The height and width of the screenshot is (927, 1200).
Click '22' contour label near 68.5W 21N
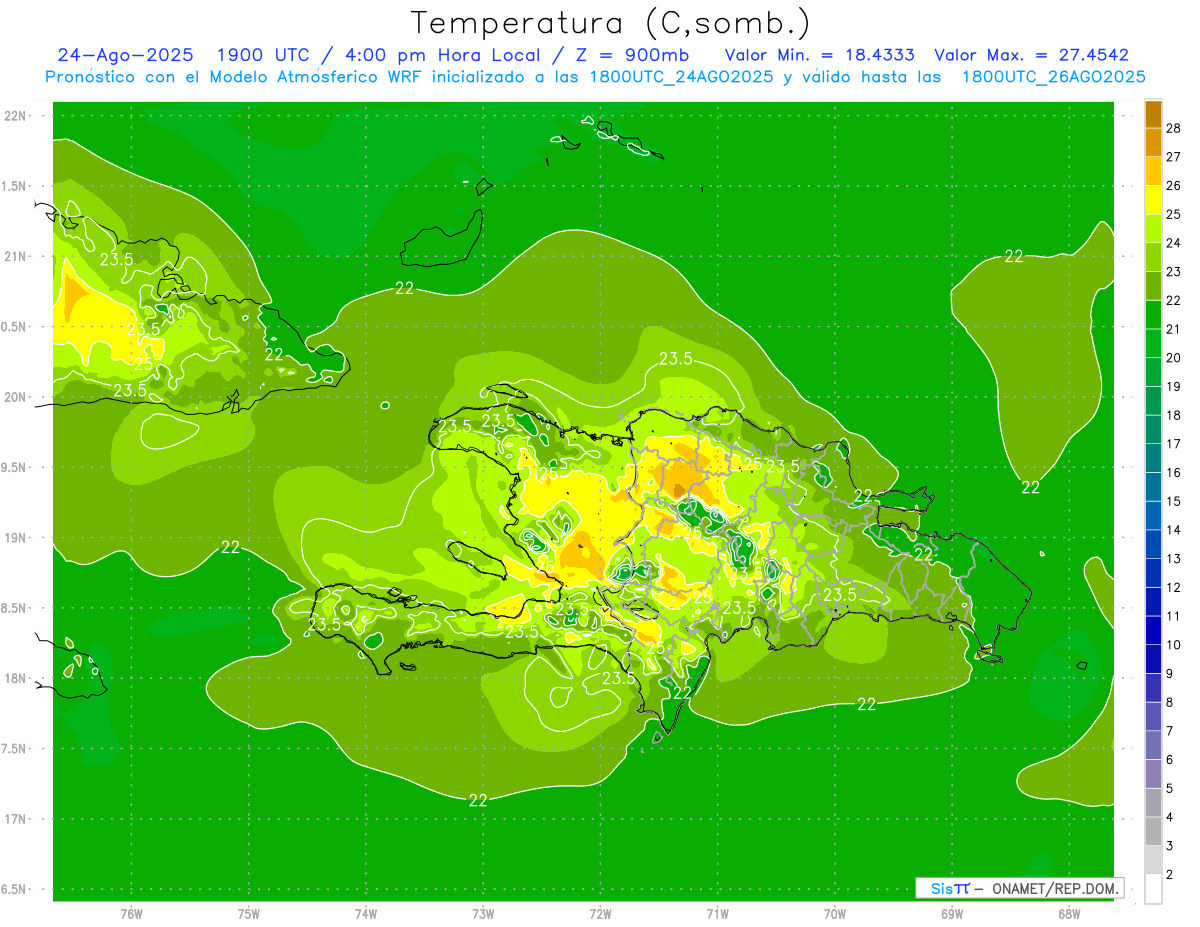tap(1014, 256)
